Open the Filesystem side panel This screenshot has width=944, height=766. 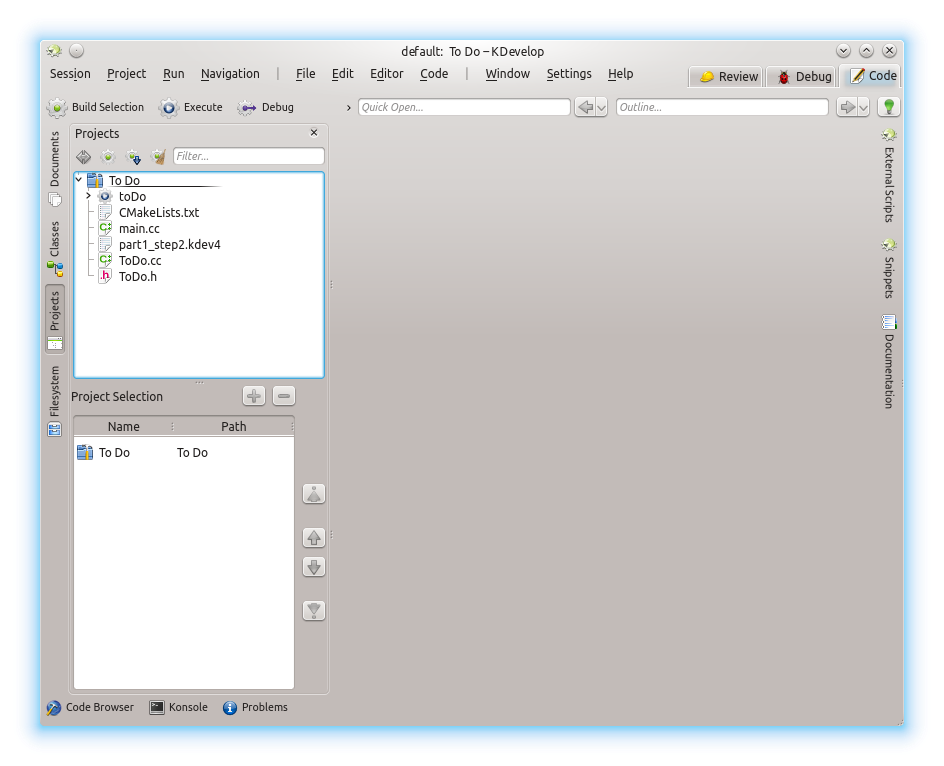[x=55, y=400]
